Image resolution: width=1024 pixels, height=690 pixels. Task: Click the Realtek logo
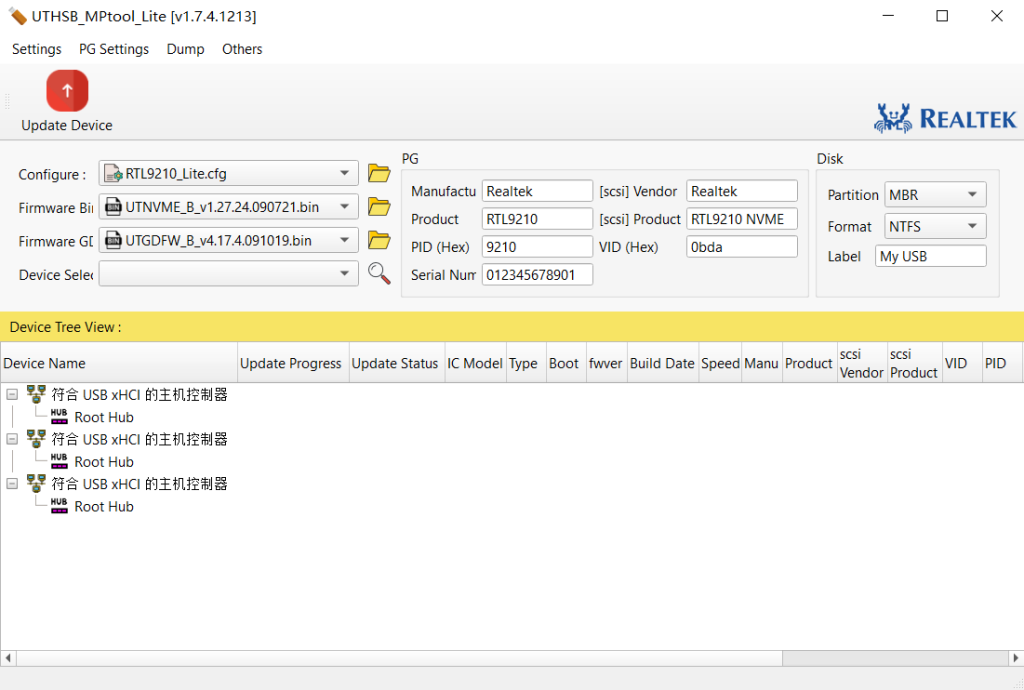click(944, 117)
